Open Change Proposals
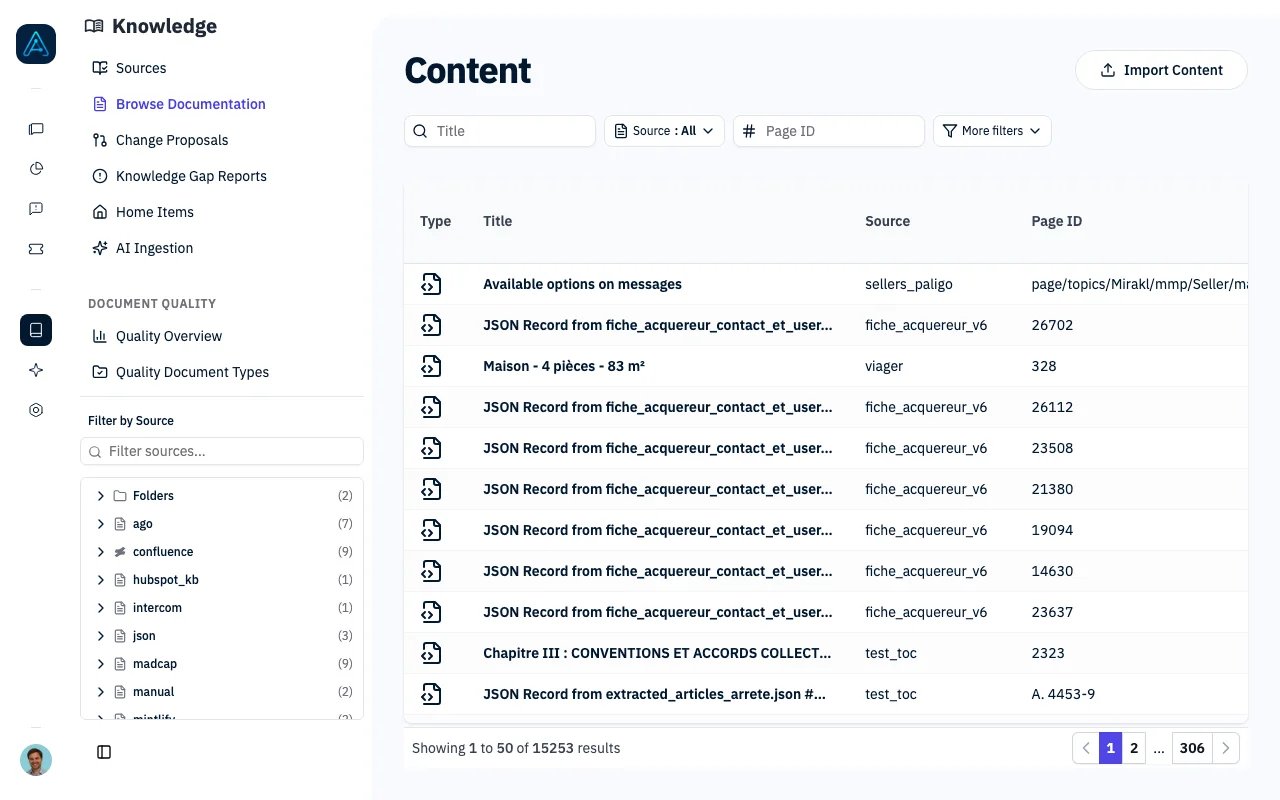The width and height of the screenshot is (1280, 800). coord(172,140)
